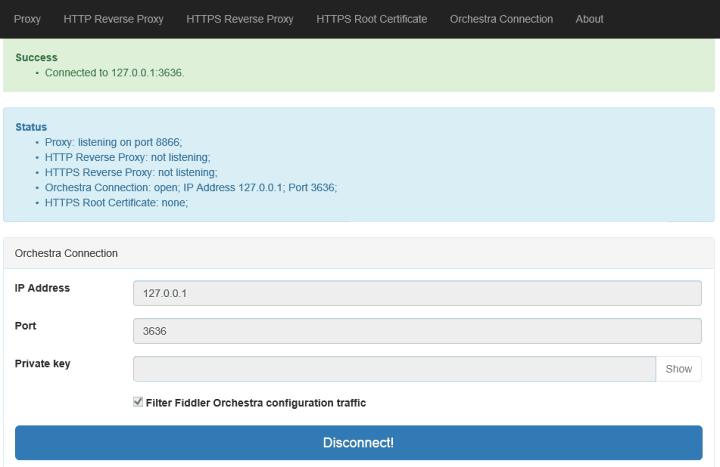The width and height of the screenshot is (720, 467).
Task: Click 'HTTPS Root Certificate: none;' status line
Action: [116, 203]
